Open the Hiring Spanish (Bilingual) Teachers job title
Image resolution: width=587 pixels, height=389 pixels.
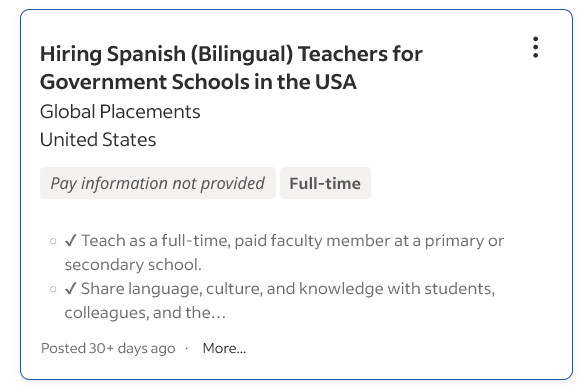click(231, 68)
